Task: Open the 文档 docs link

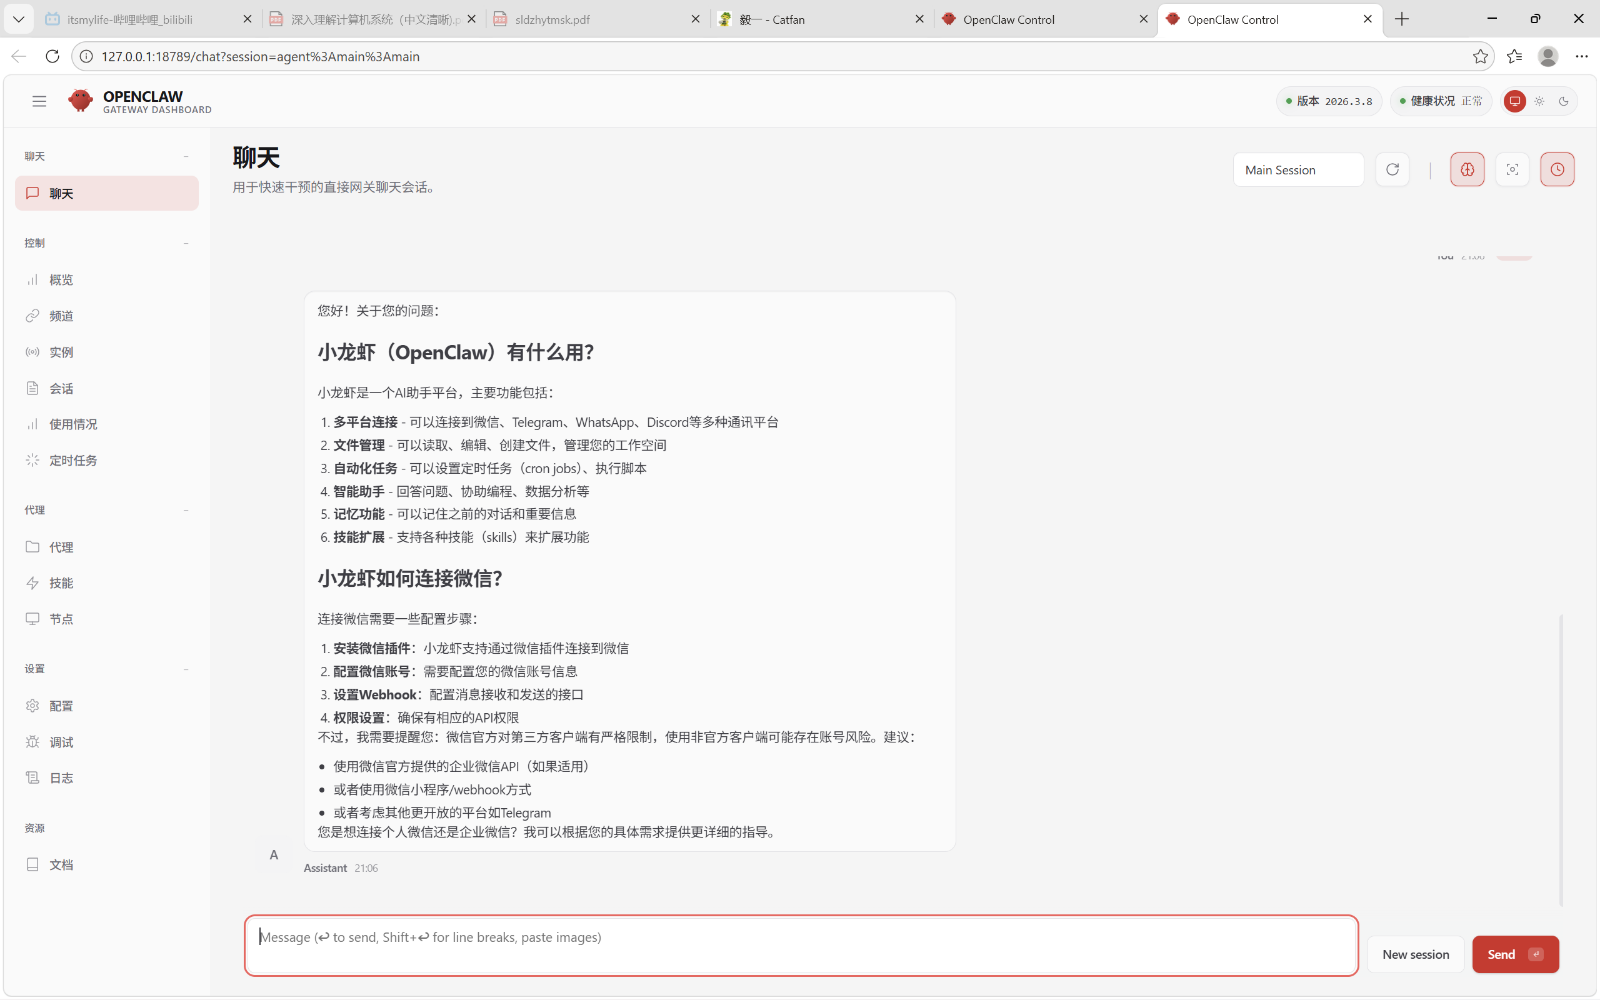Action: (x=107, y=865)
